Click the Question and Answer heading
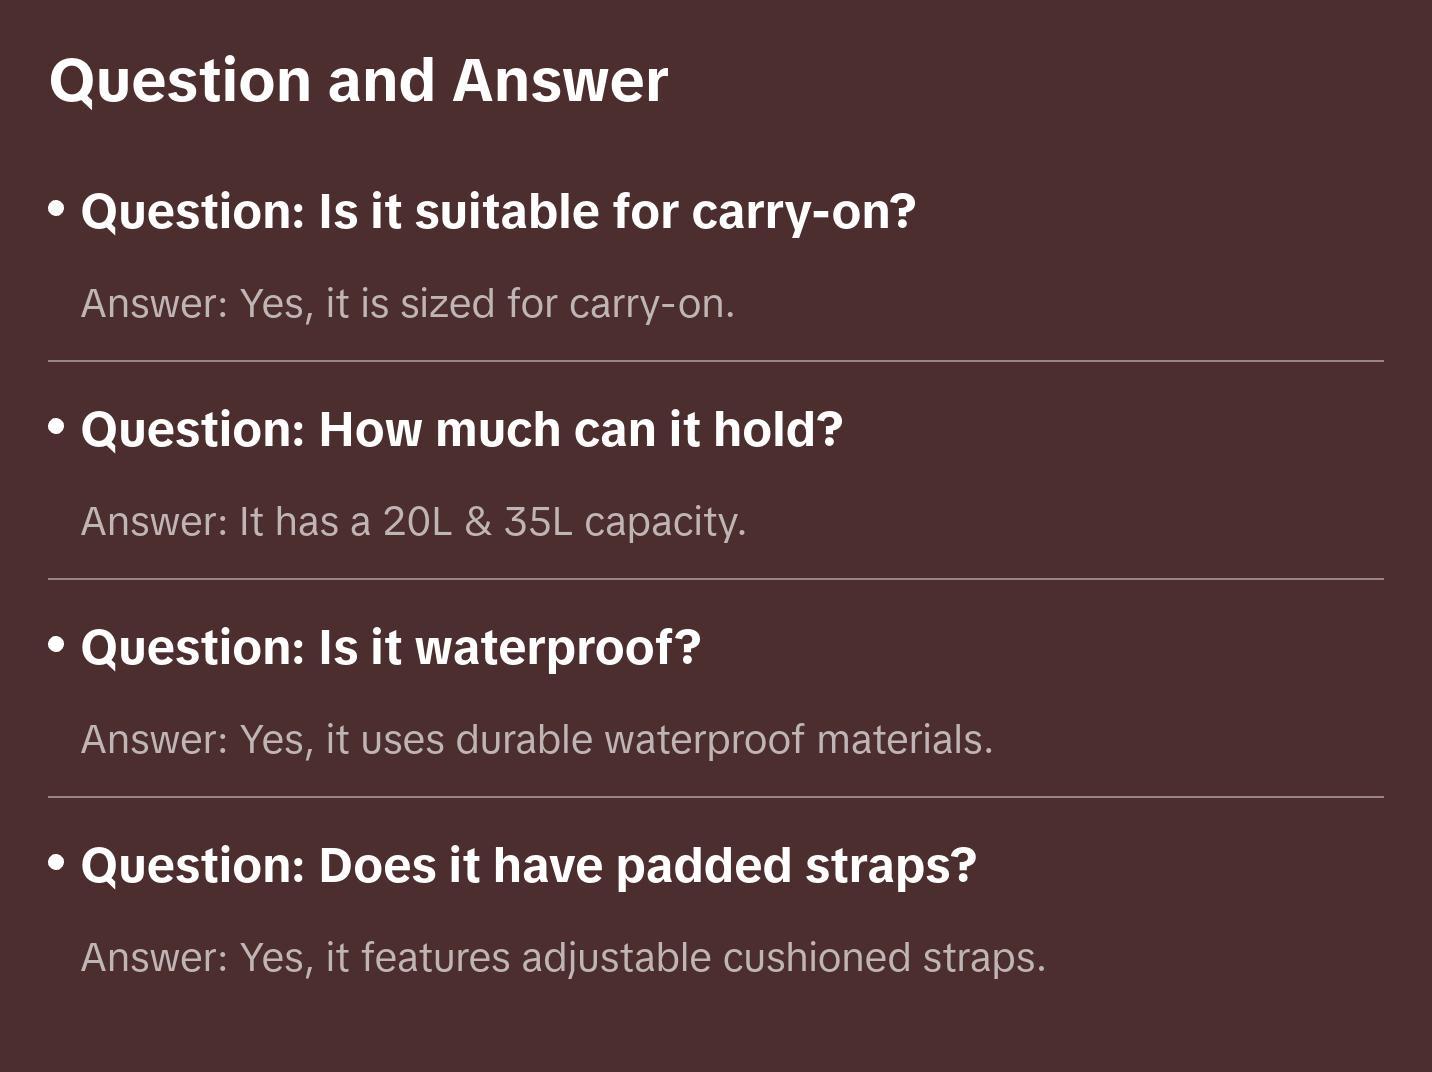 (358, 80)
